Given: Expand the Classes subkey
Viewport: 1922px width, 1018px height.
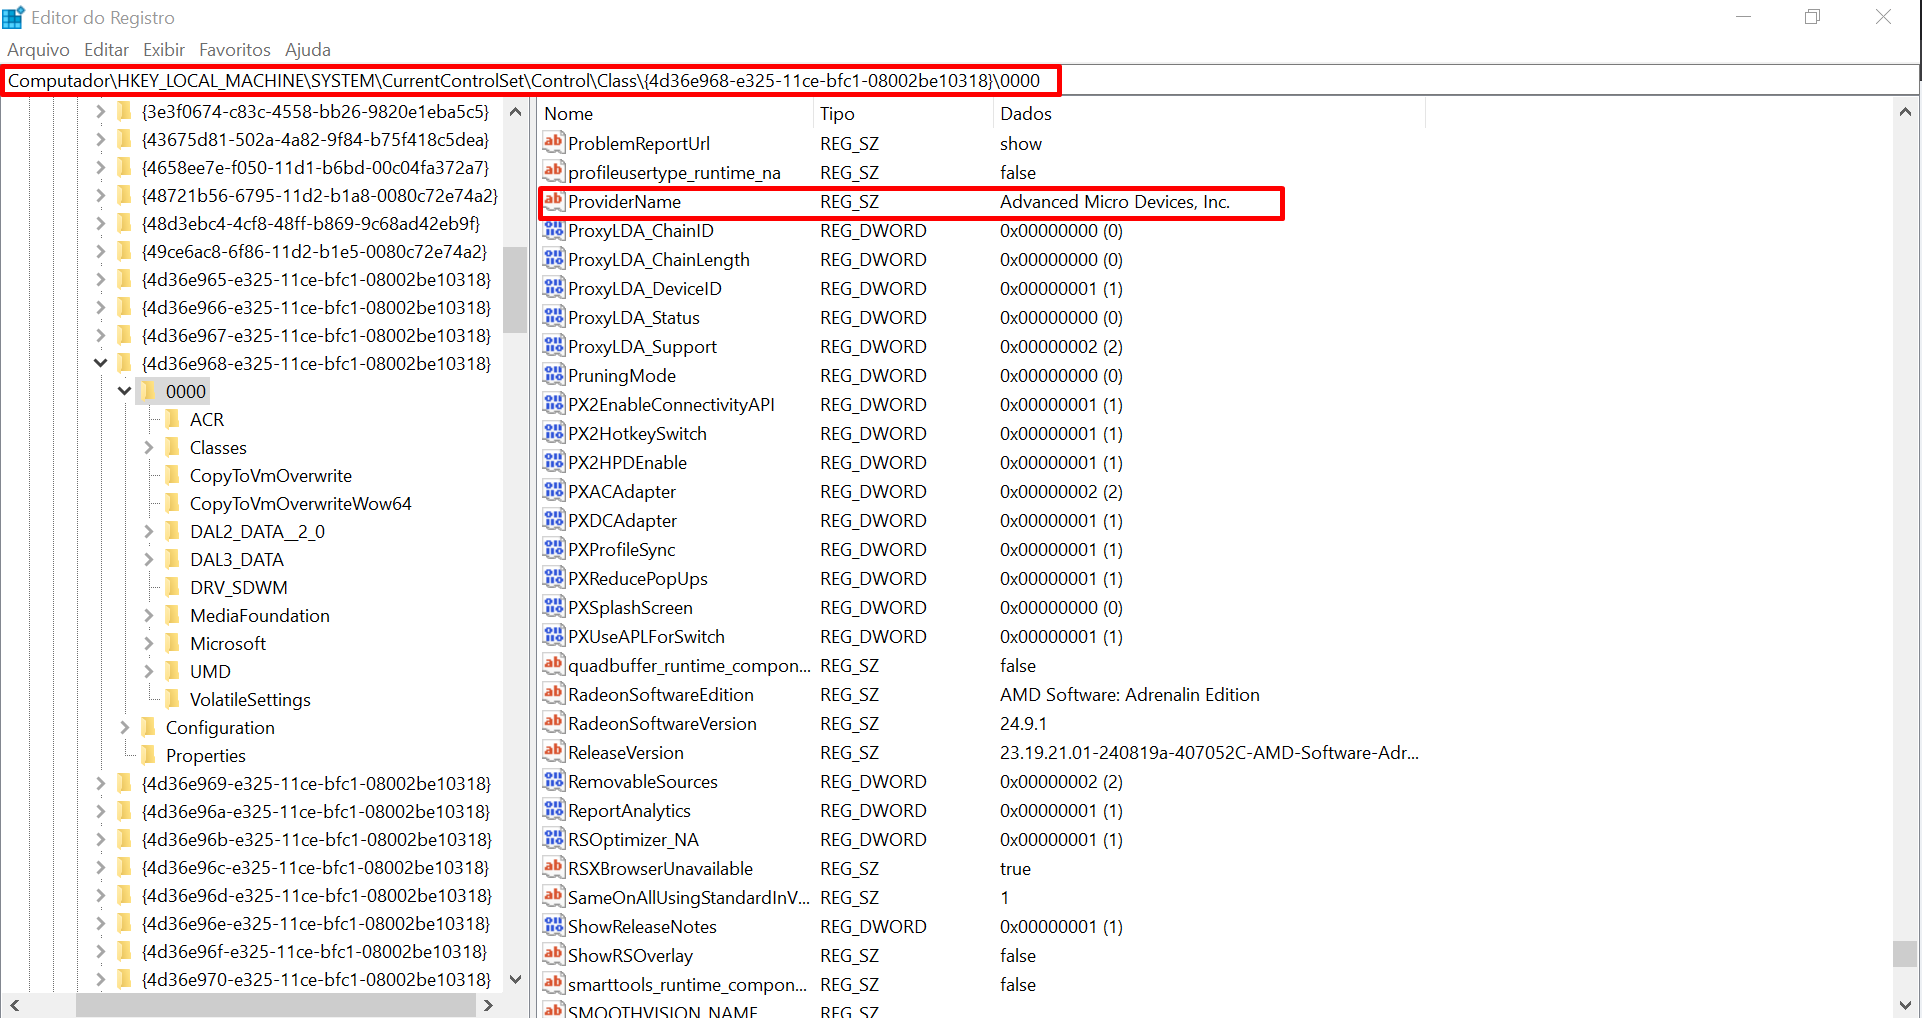Looking at the screenshot, I should click(x=148, y=447).
